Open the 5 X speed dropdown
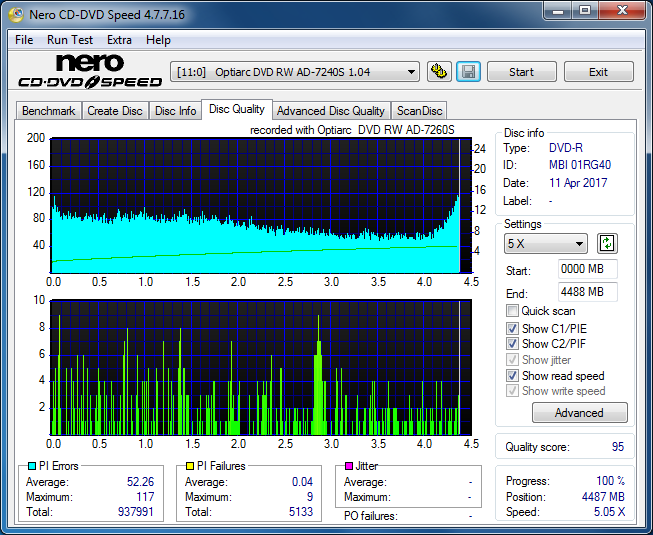This screenshot has width=653, height=535. pyautogui.click(x=546, y=244)
